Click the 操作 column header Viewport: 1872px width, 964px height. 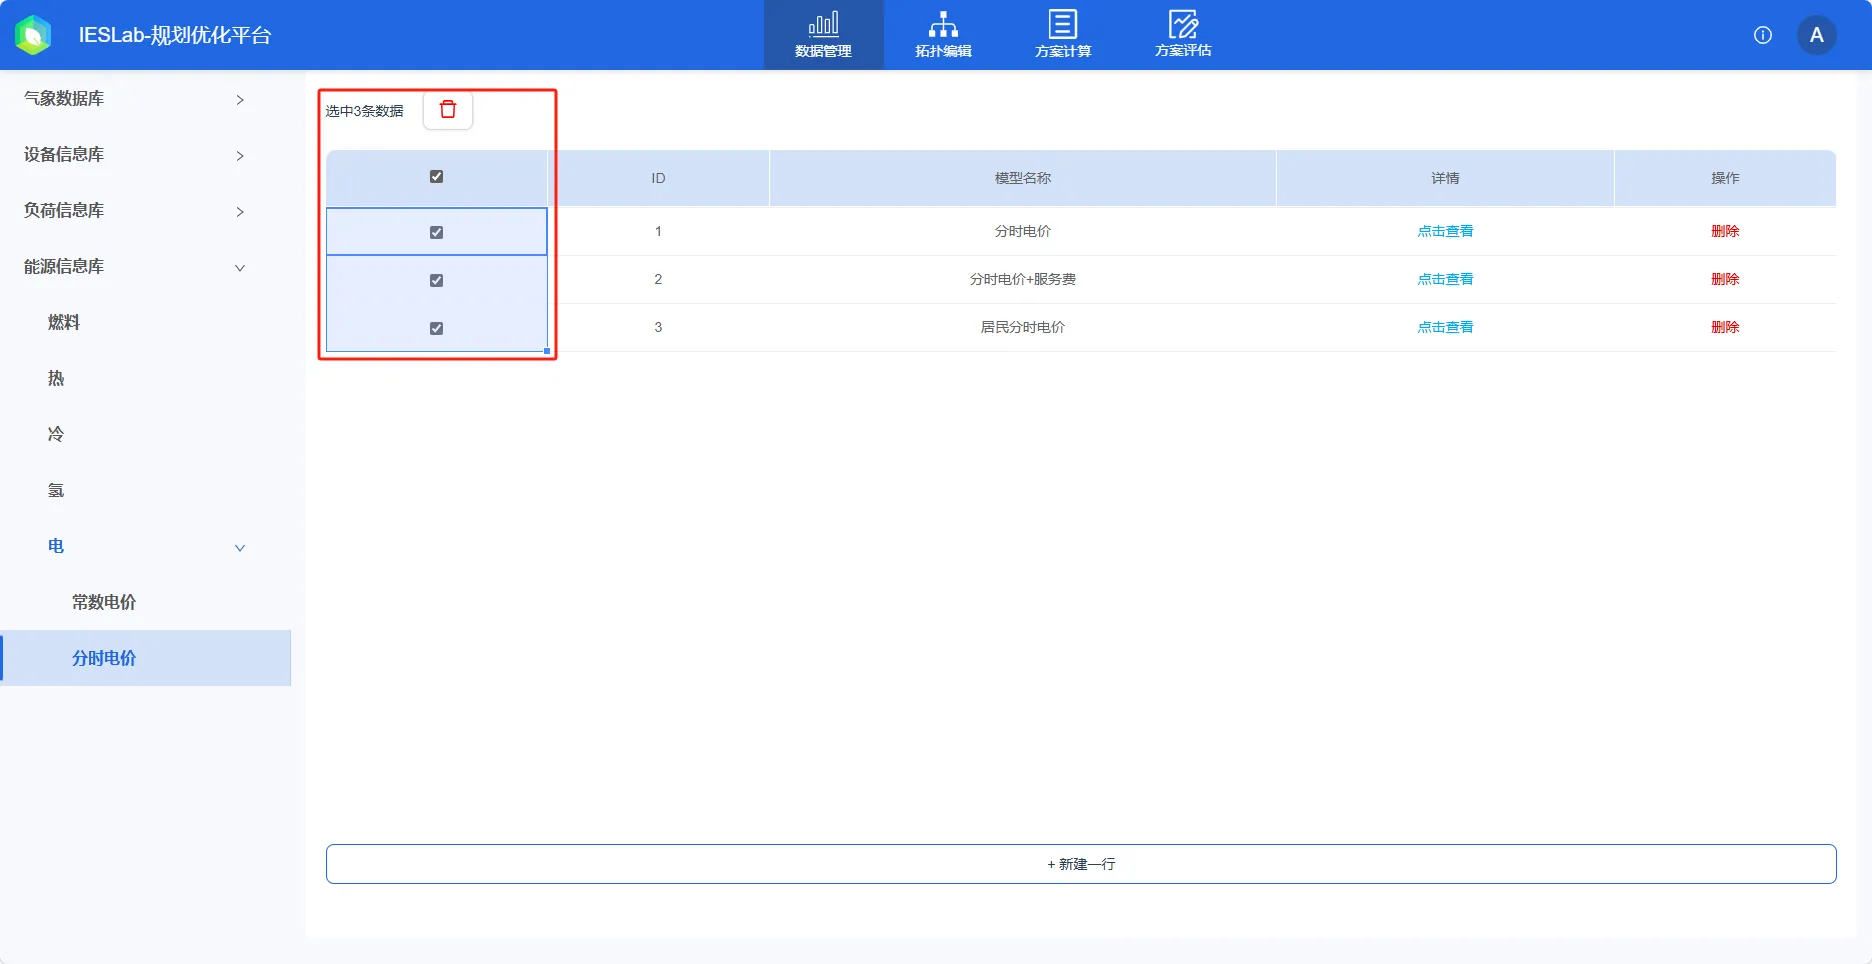pos(1725,178)
